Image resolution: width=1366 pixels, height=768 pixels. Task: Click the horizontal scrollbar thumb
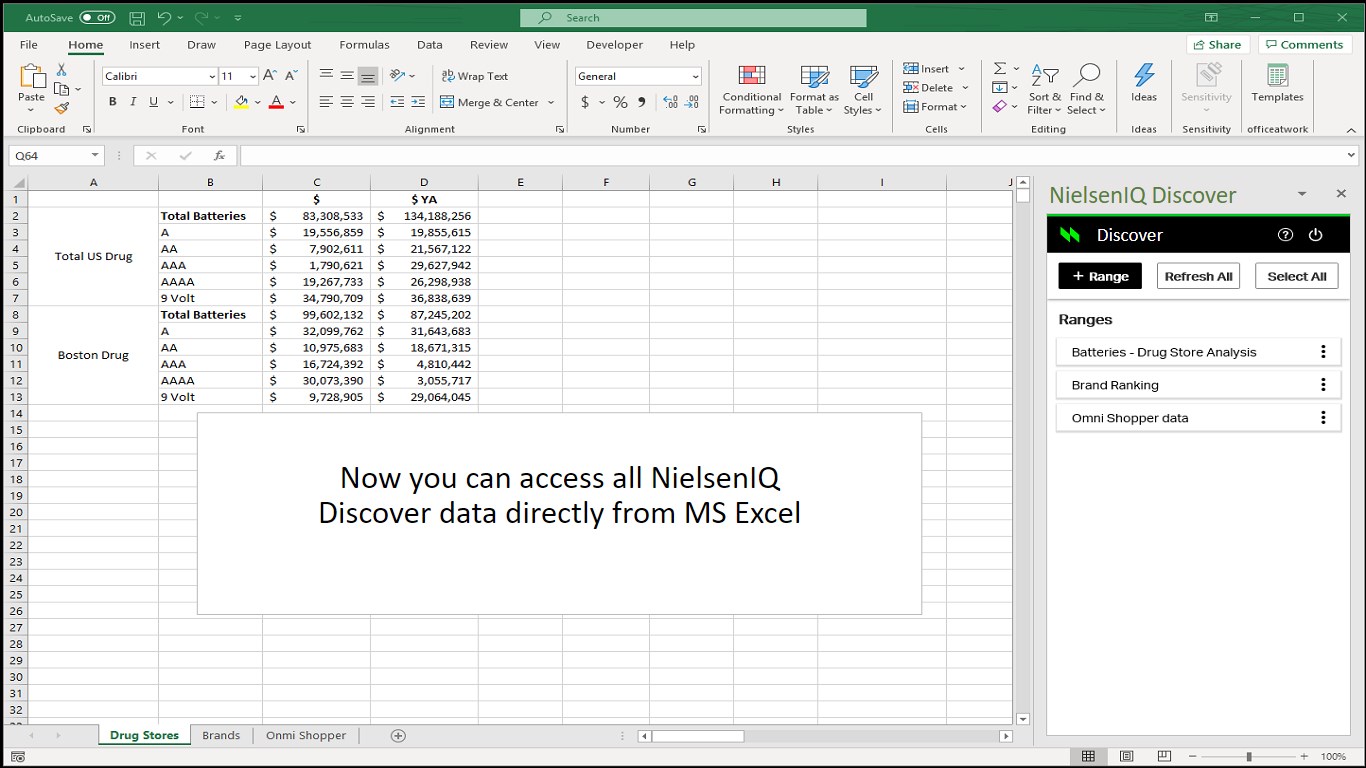[698, 736]
